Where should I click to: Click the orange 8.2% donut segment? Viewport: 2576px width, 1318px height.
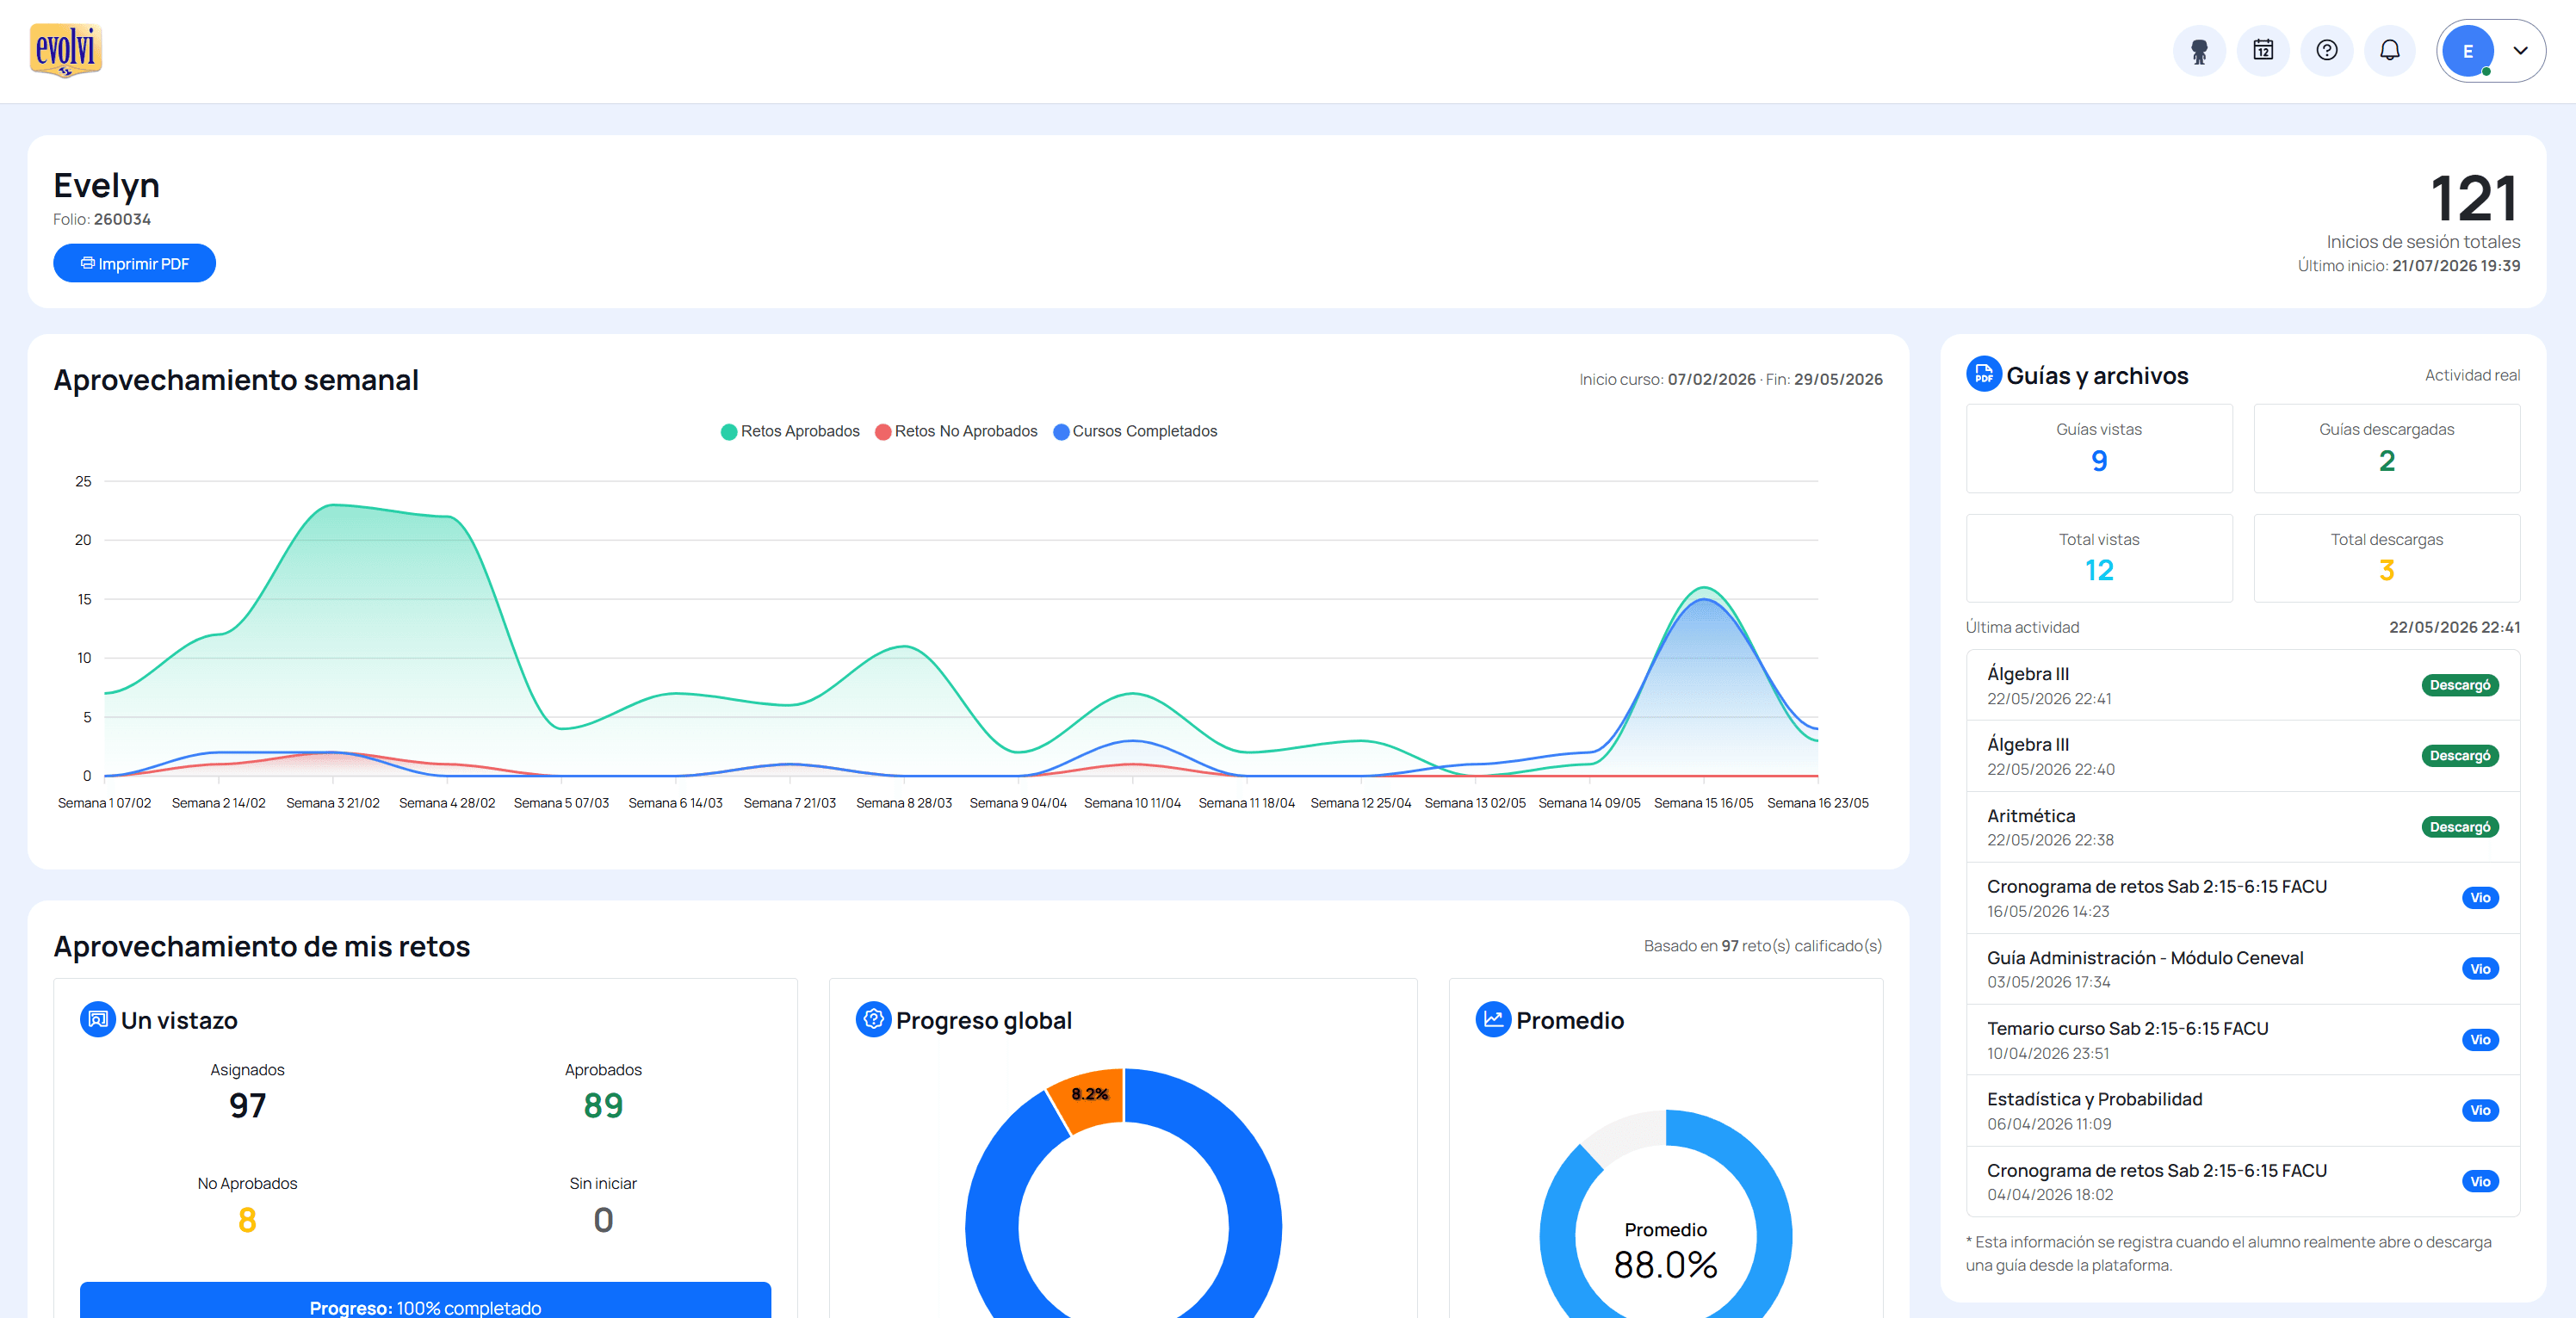coord(1087,1098)
